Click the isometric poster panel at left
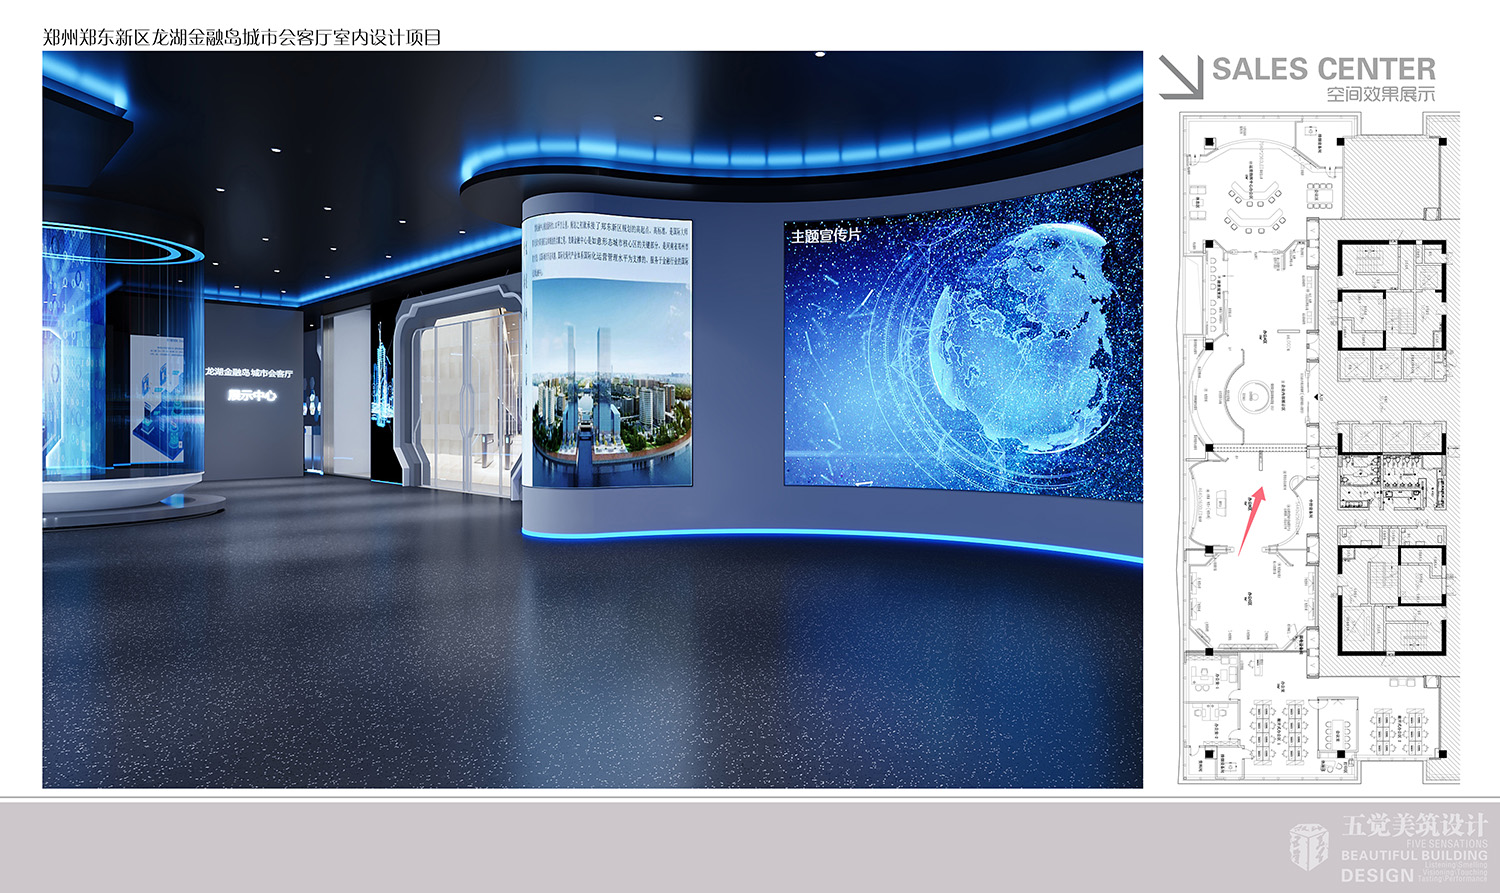1500x893 pixels. click(156, 400)
